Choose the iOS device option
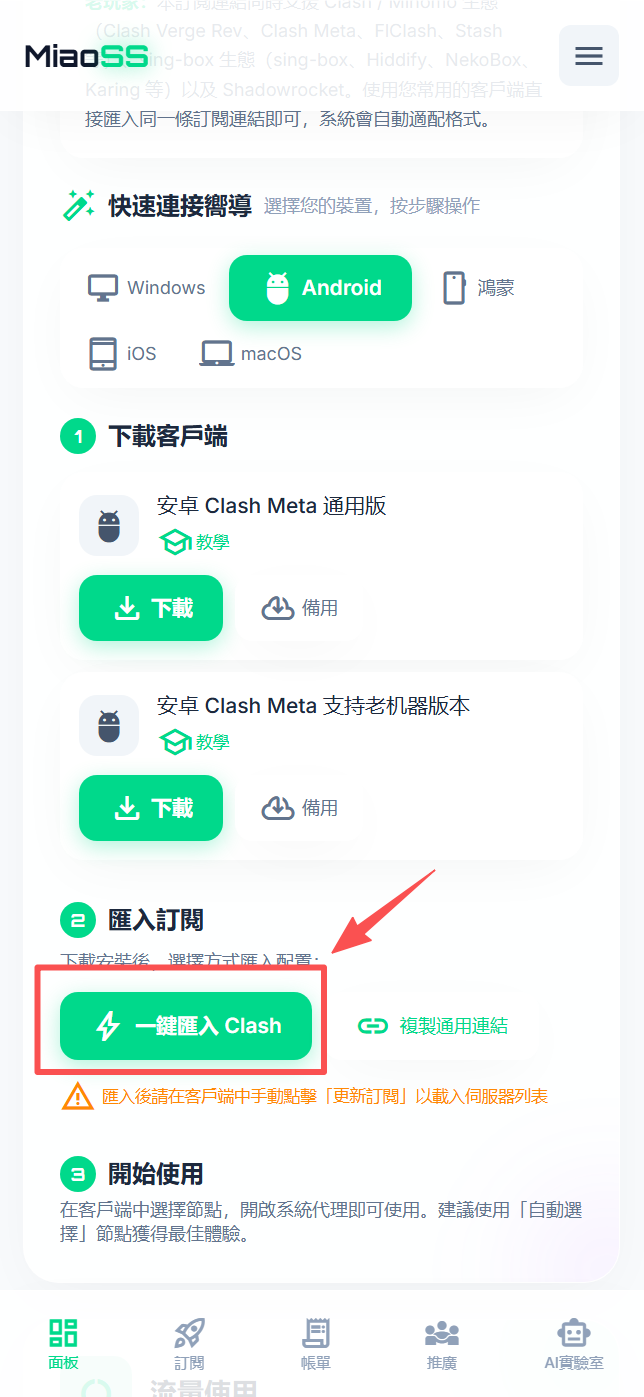The width and height of the screenshot is (644, 1397). 122,354
